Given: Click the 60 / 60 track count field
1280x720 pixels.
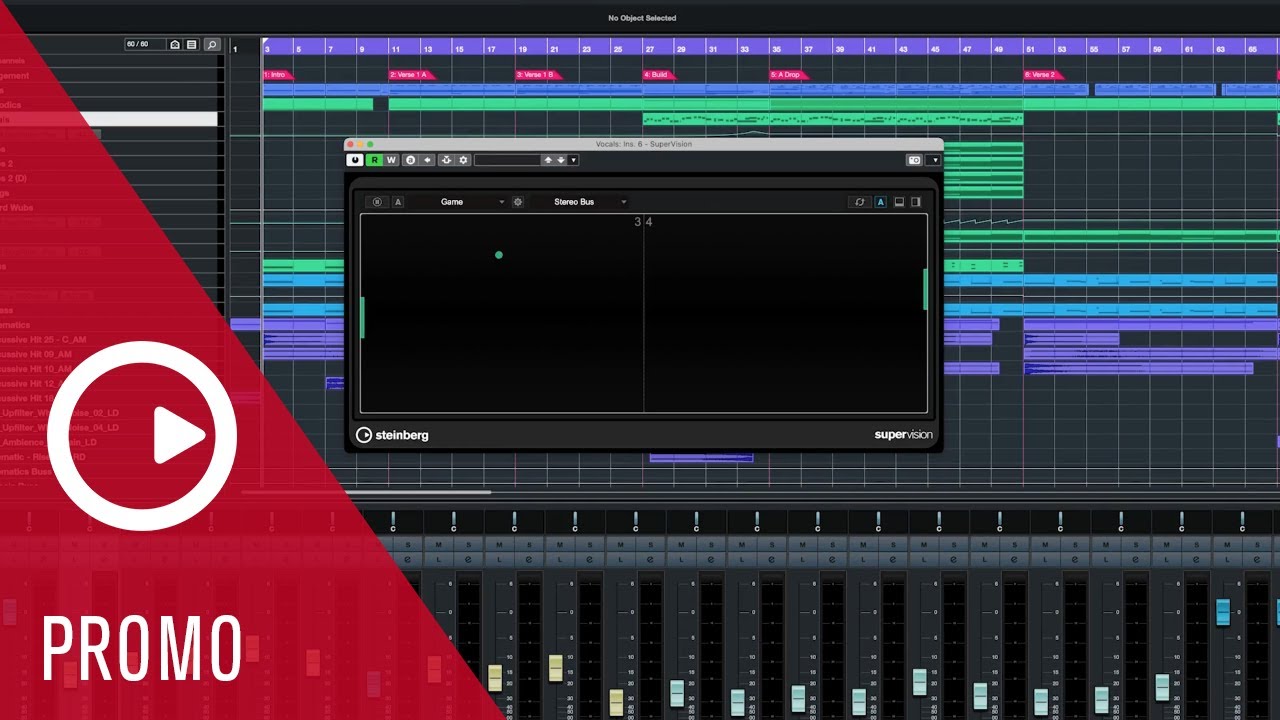Looking at the screenshot, I should [x=144, y=45].
